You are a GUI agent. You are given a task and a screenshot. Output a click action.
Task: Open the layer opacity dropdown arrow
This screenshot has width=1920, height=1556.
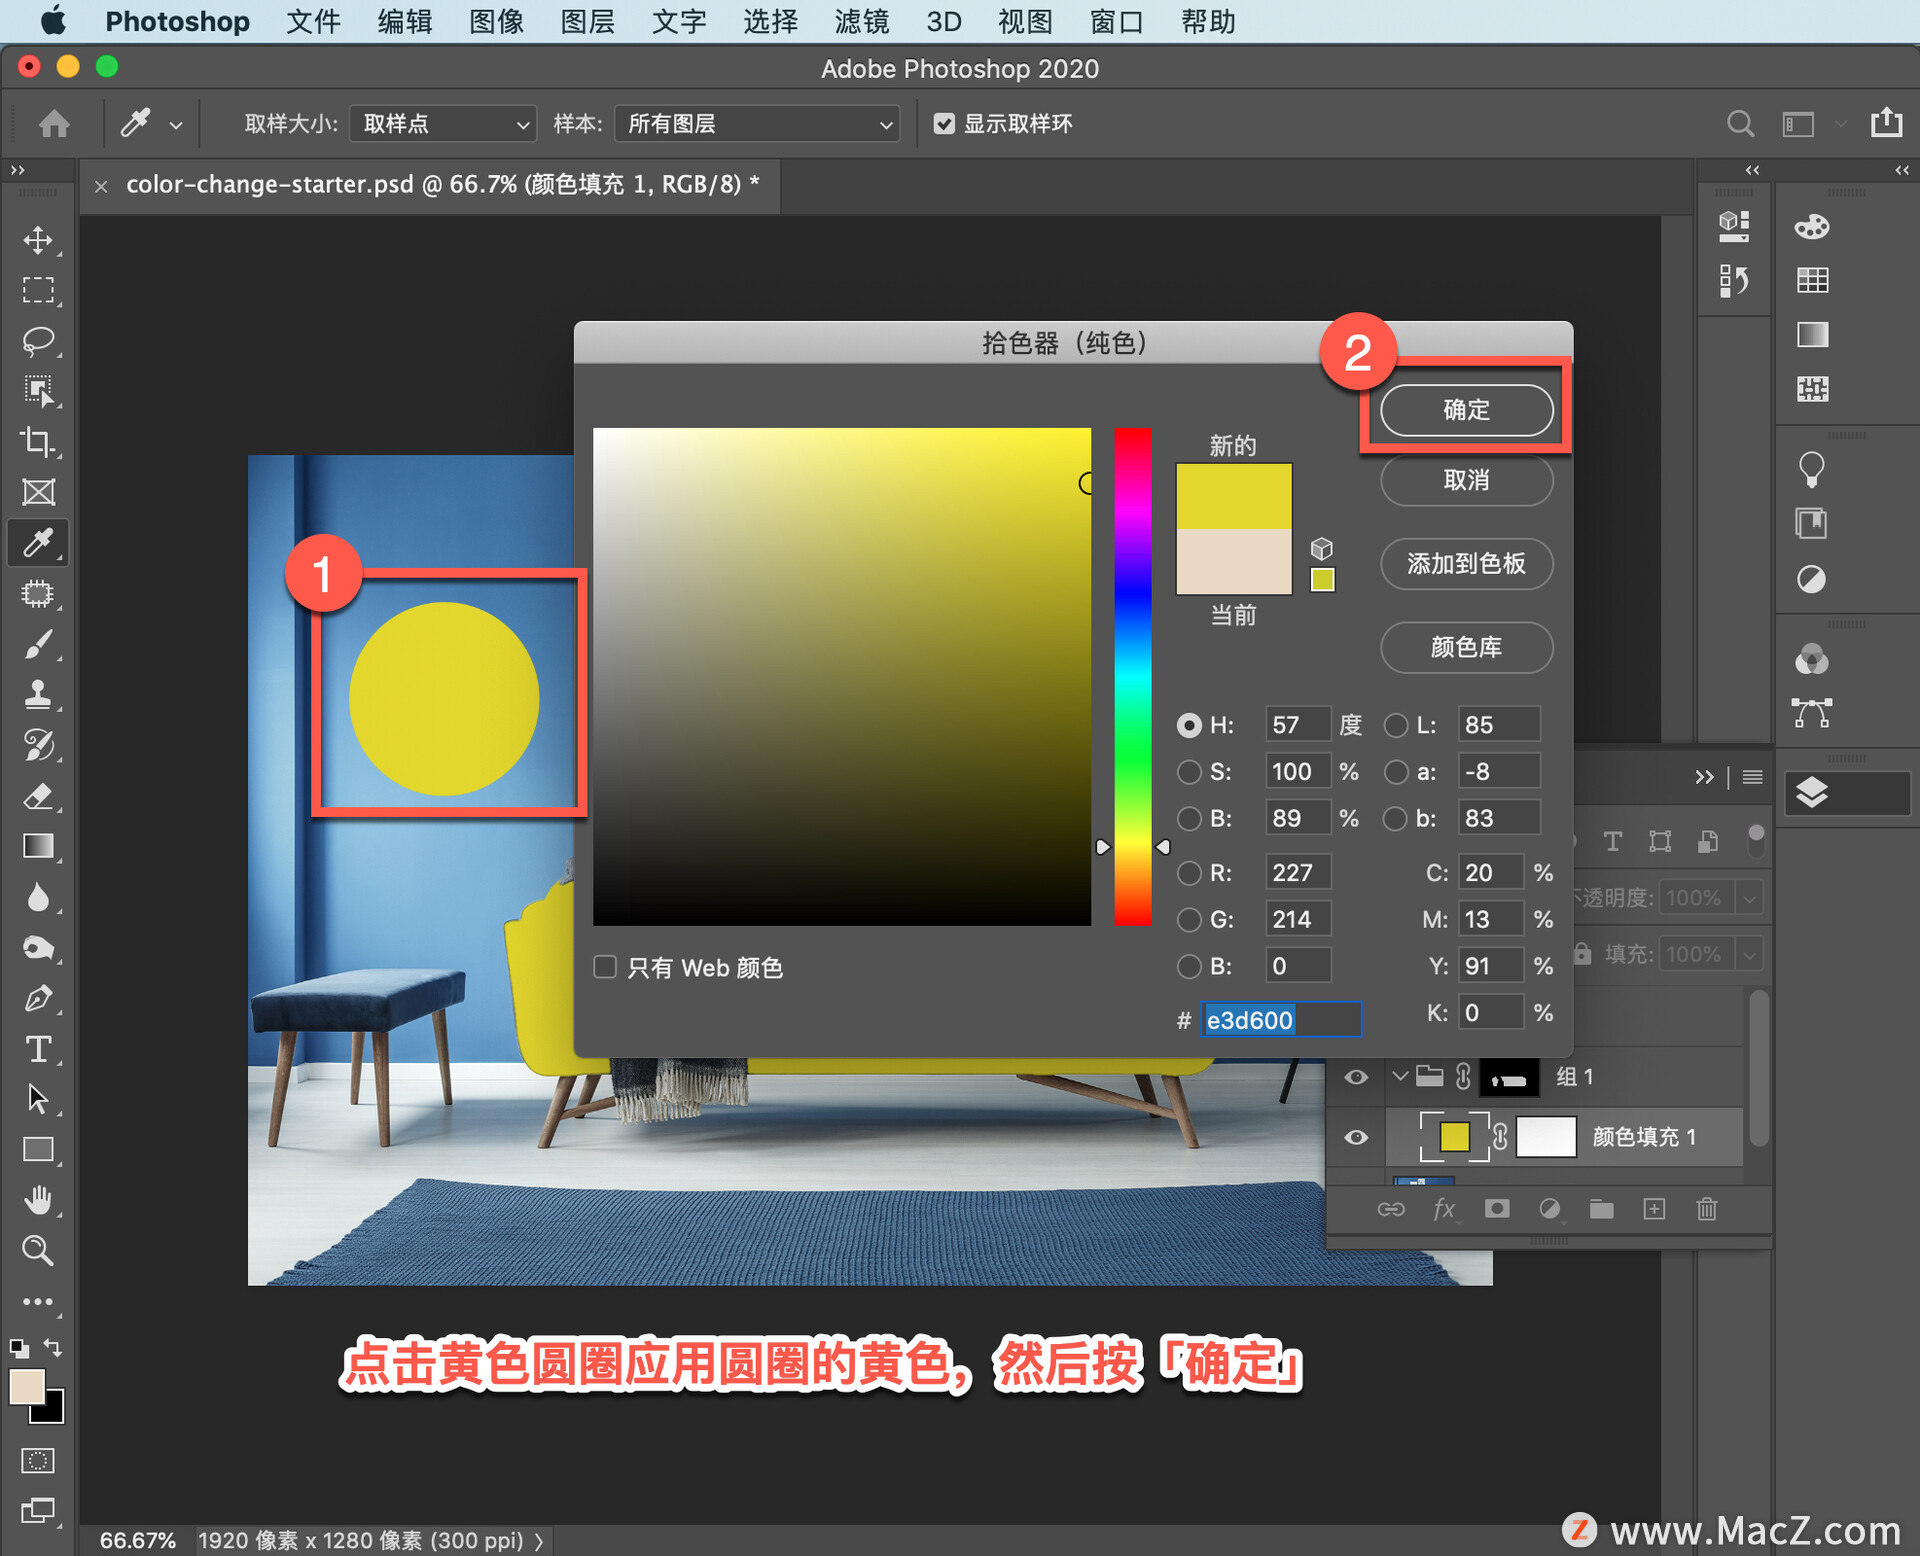tap(1749, 898)
